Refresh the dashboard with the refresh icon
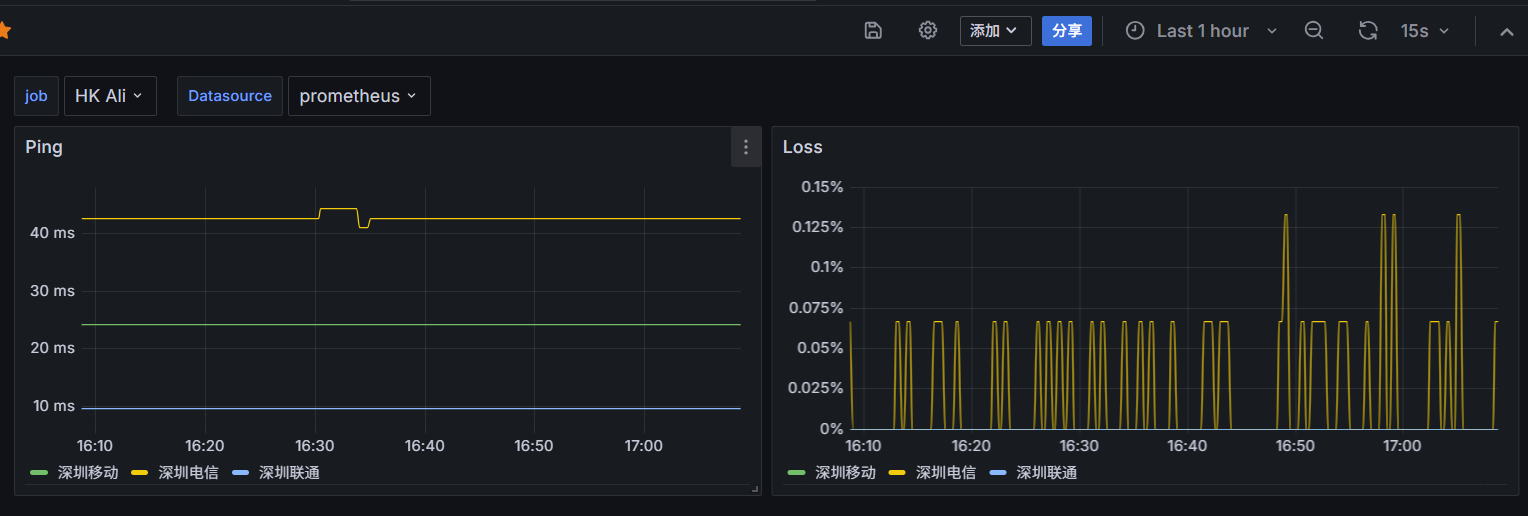 (x=1368, y=31)
